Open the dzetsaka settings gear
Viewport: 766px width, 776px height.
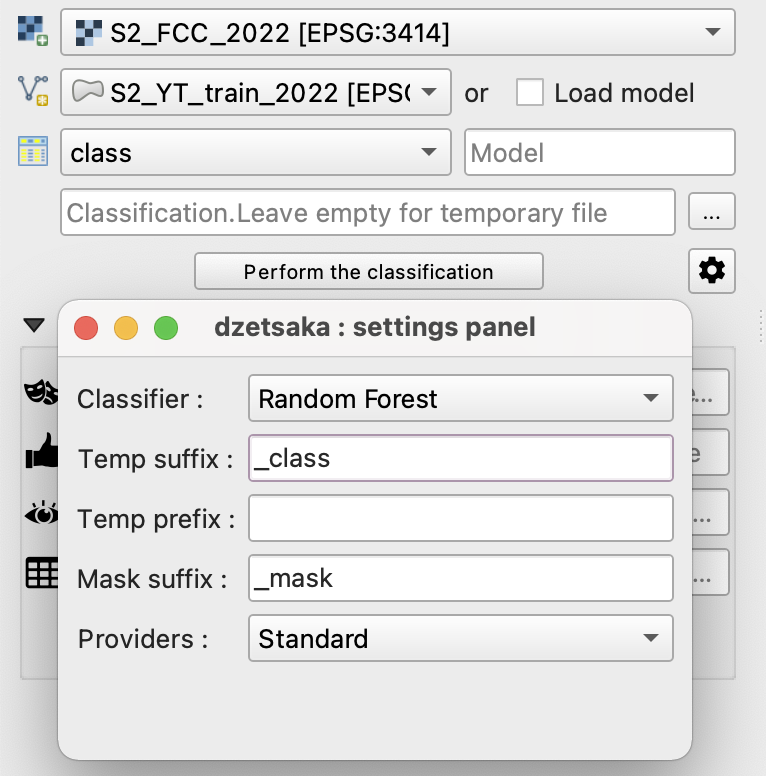[712, 271]
